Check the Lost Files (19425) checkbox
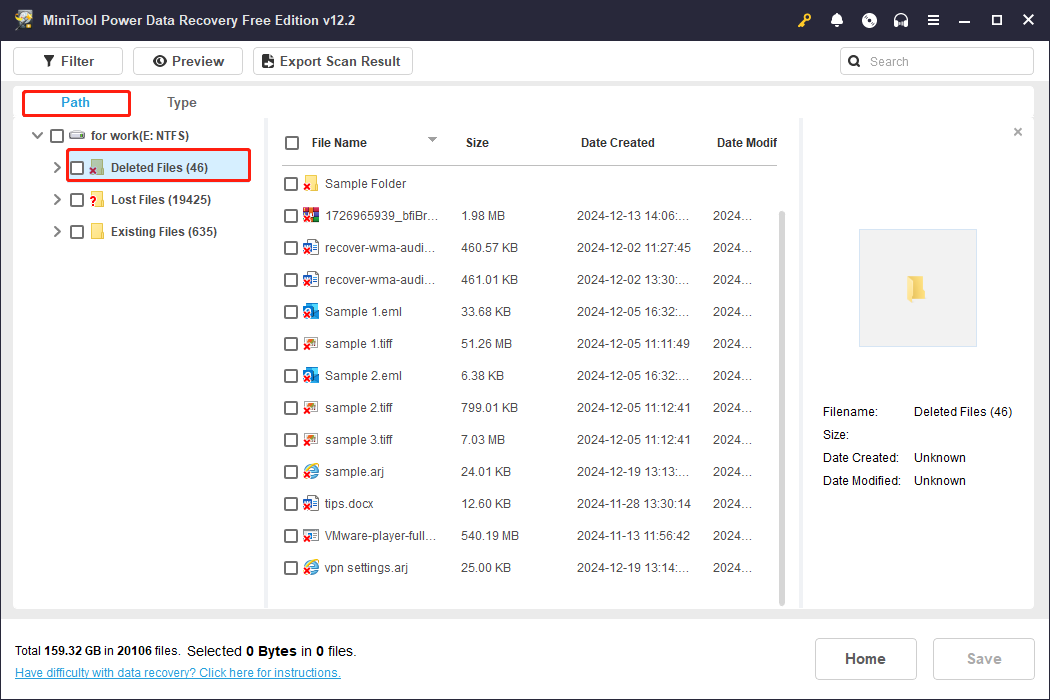 (77, 200)
